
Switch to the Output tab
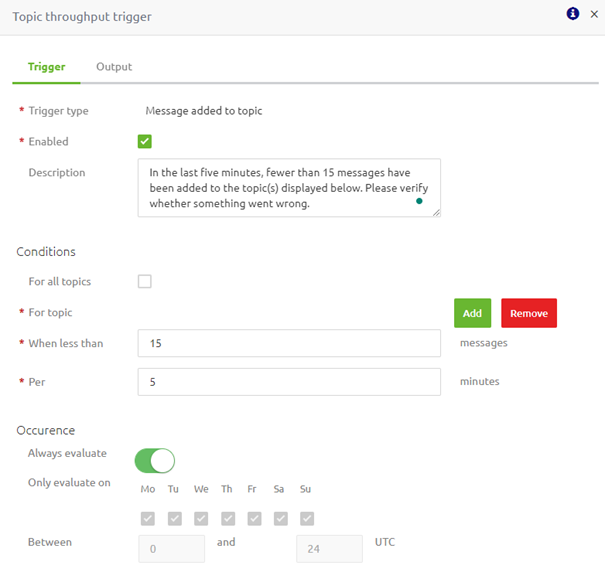(x=114, y=67)
